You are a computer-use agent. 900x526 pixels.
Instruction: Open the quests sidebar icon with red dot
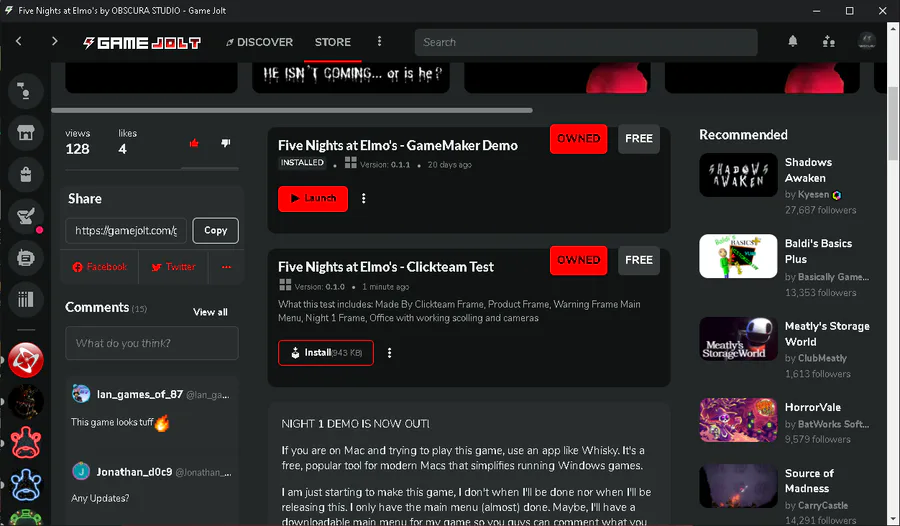(25, 216)
